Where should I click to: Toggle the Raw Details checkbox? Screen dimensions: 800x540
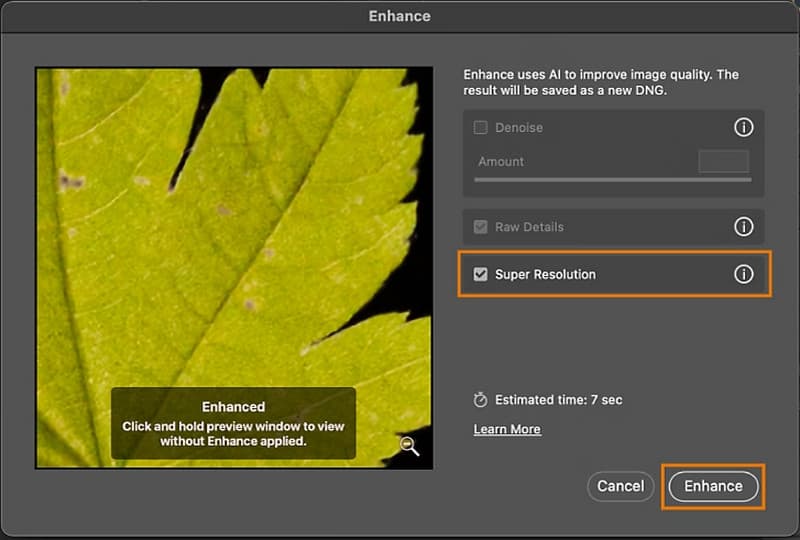[480, 227]
